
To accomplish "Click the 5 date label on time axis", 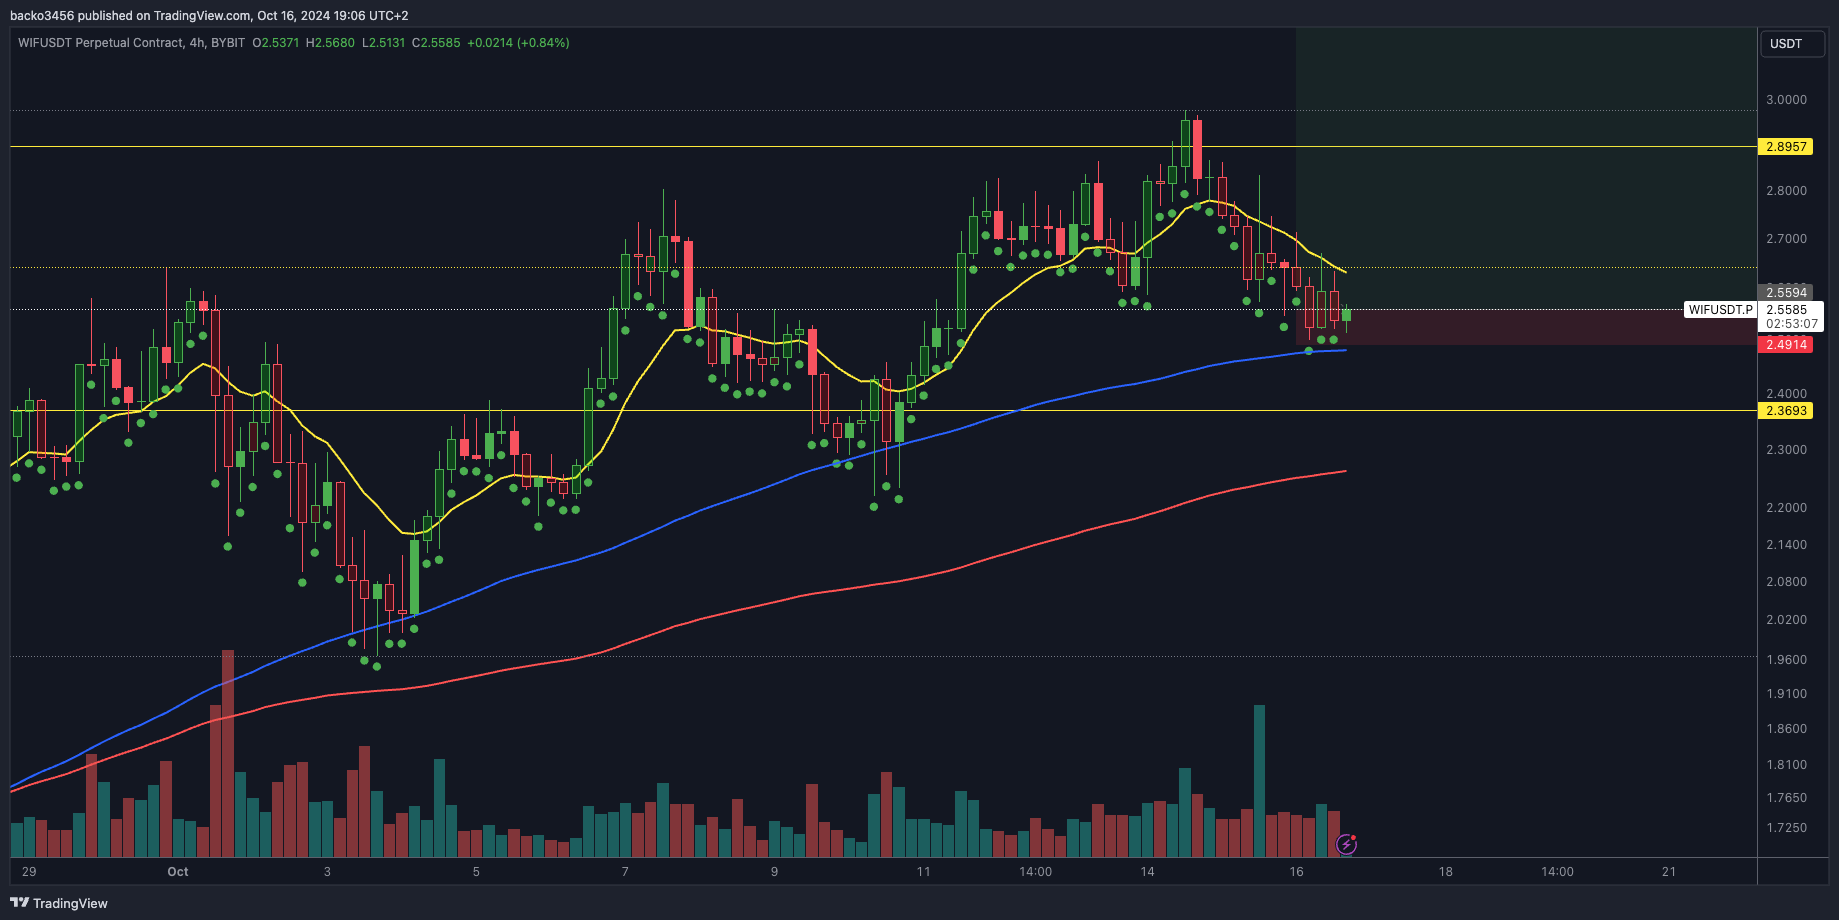I will 476,872.
